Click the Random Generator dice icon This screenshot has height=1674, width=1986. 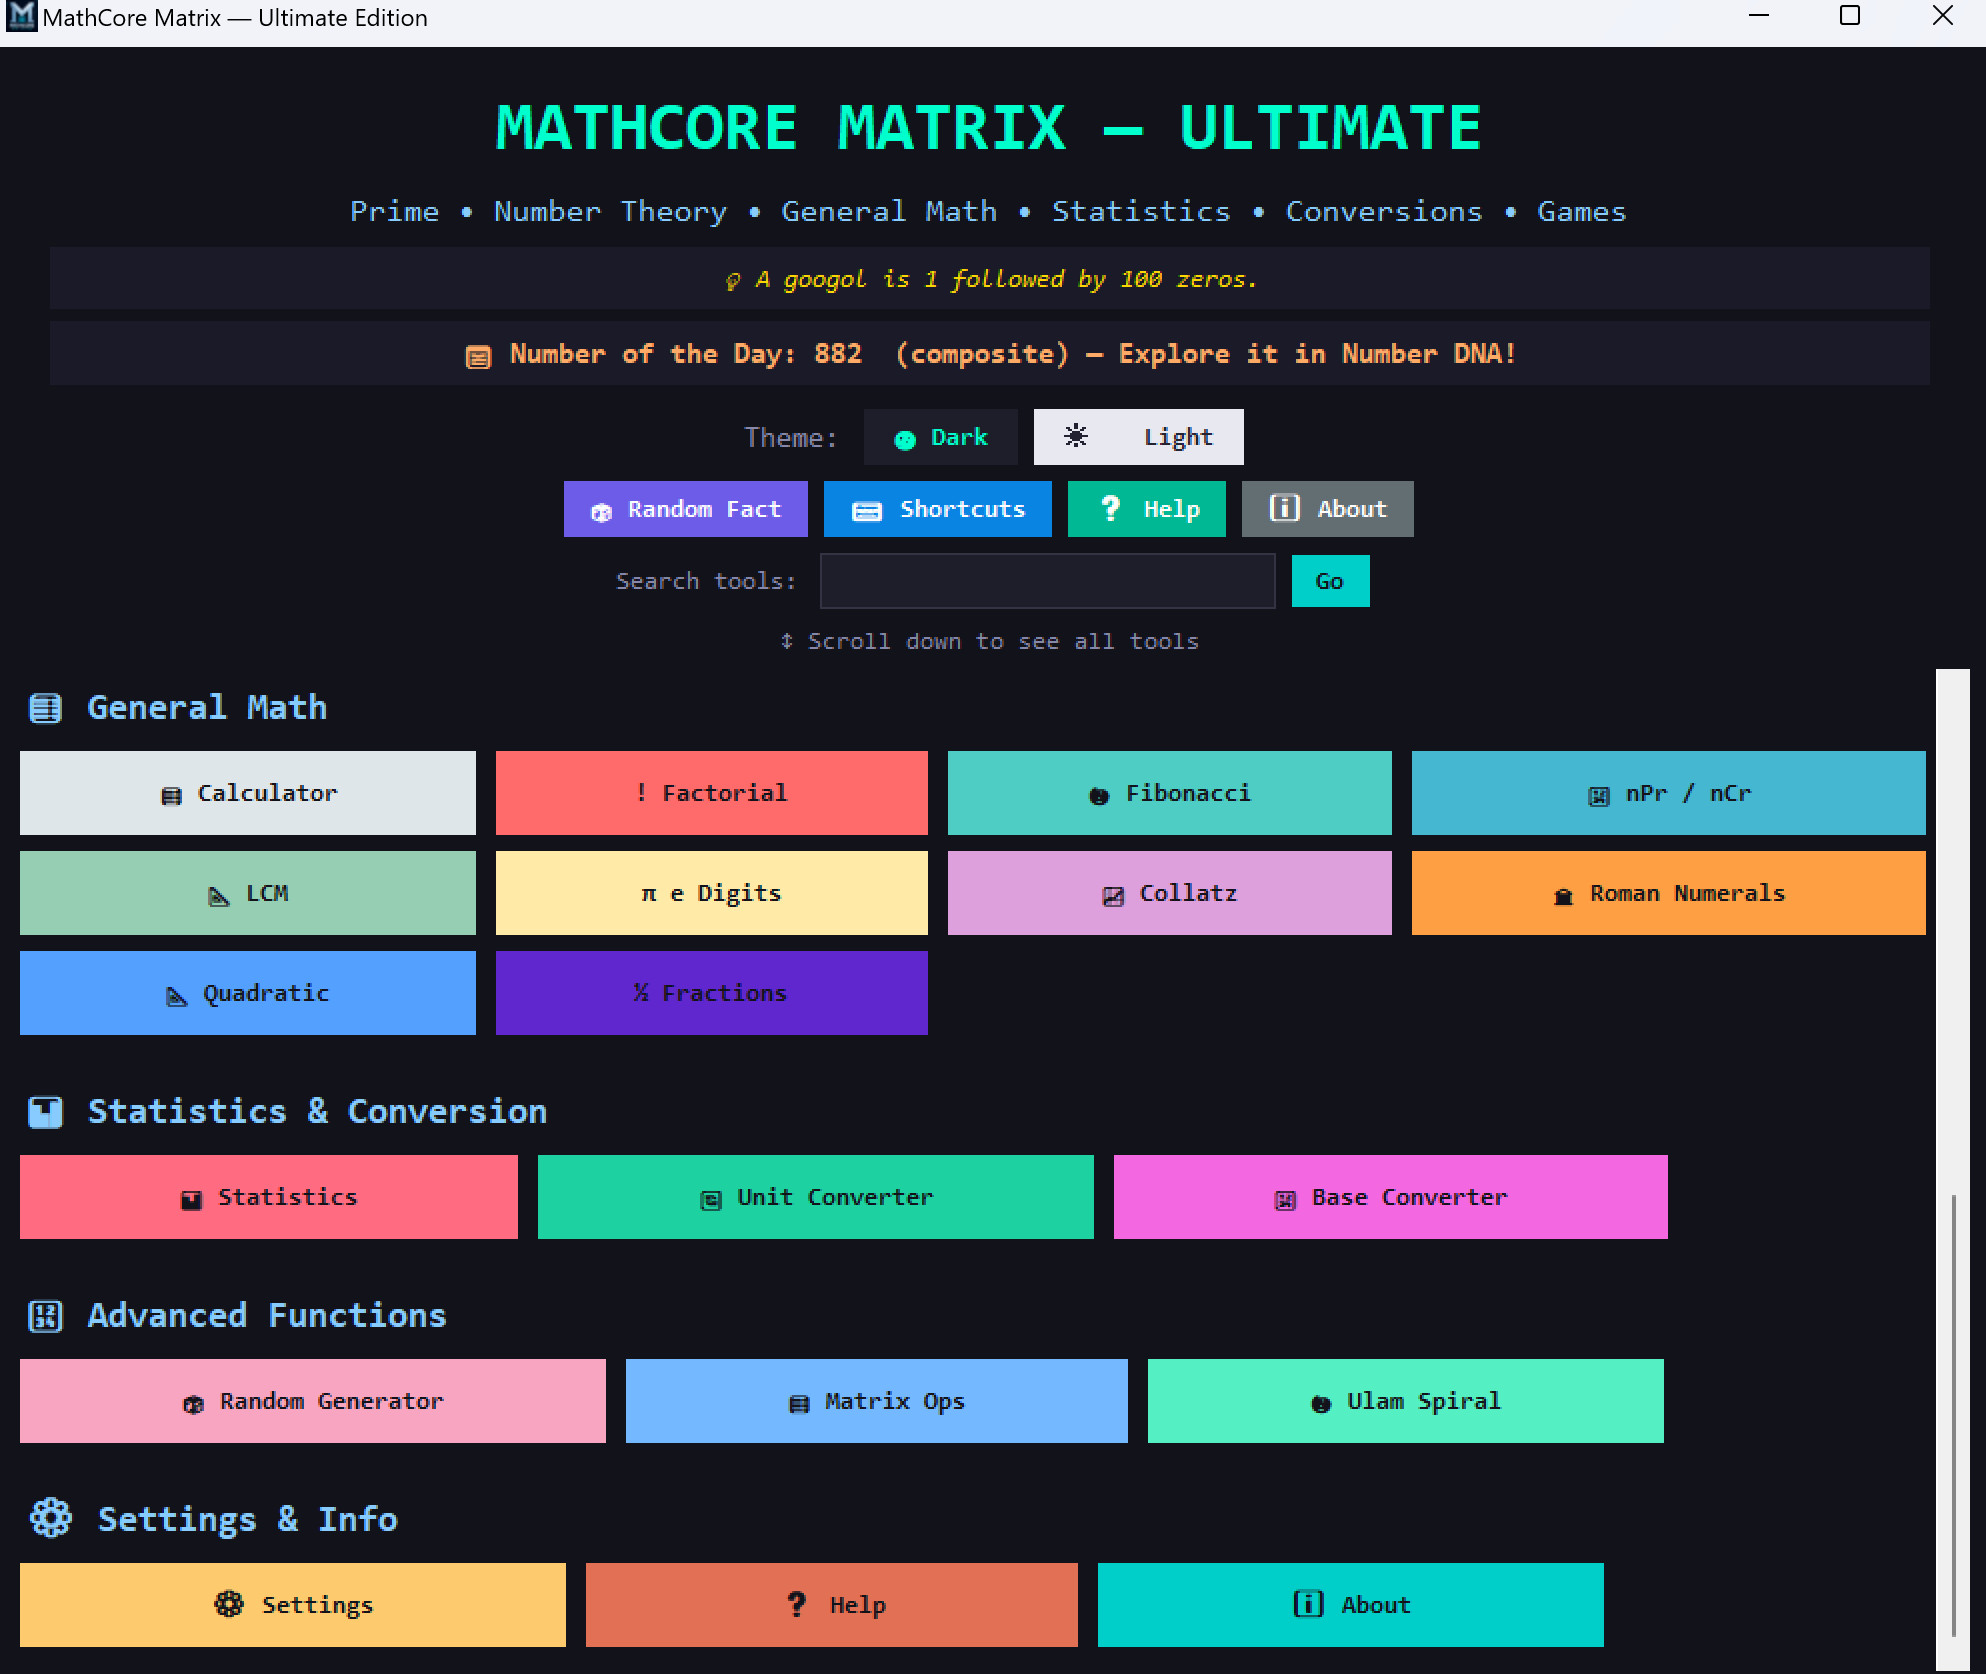(194, 1404)
